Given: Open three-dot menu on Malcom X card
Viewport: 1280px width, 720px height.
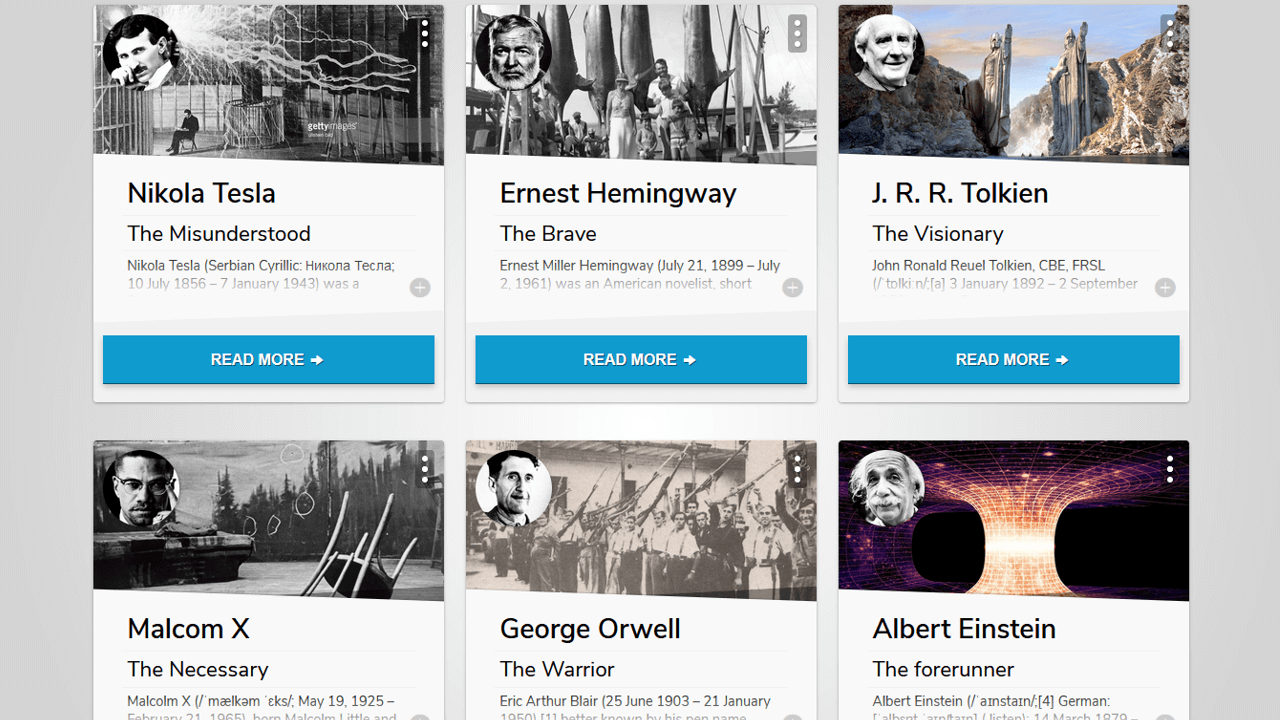Looking at the screenshot, I should pos(425,469).
